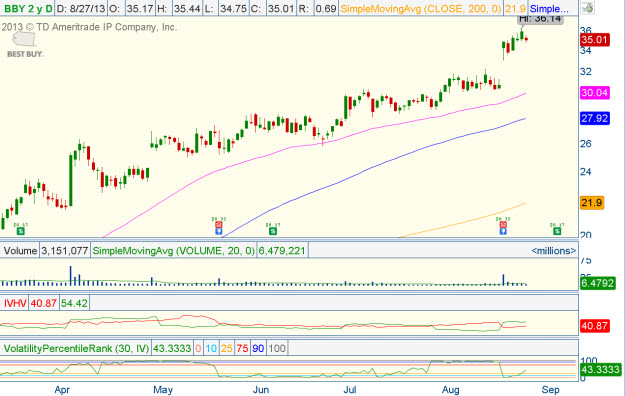Click the Aug label on time axis
The height and width of the screenshot is (396, 625).
[x=450, y=390]
